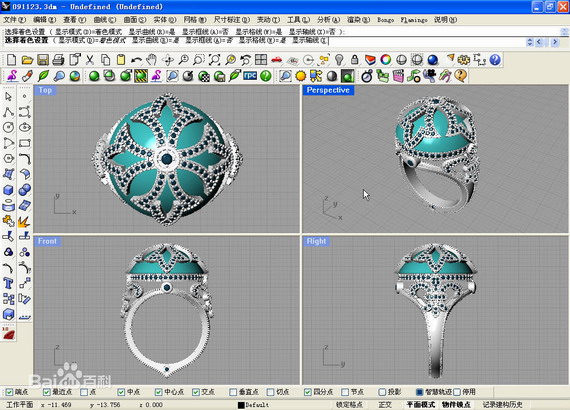Toggle the 中心点 (Center) osnap checkbox
The image size is (570, 410).
[158, 392]
